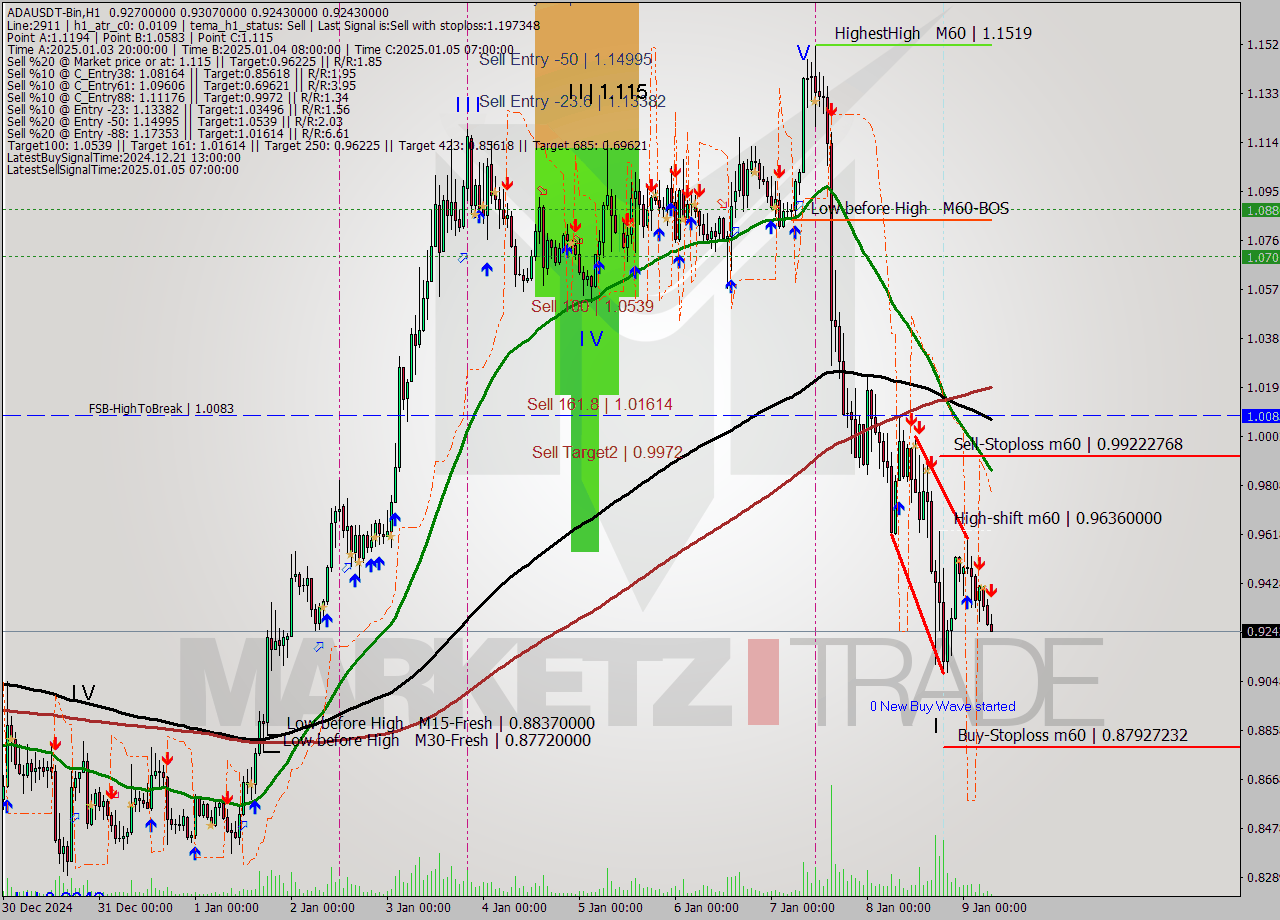
Task: Click the 'LatestSellSignalTime:2025.01.05 07:00:00' line
Action: [123, 170]
